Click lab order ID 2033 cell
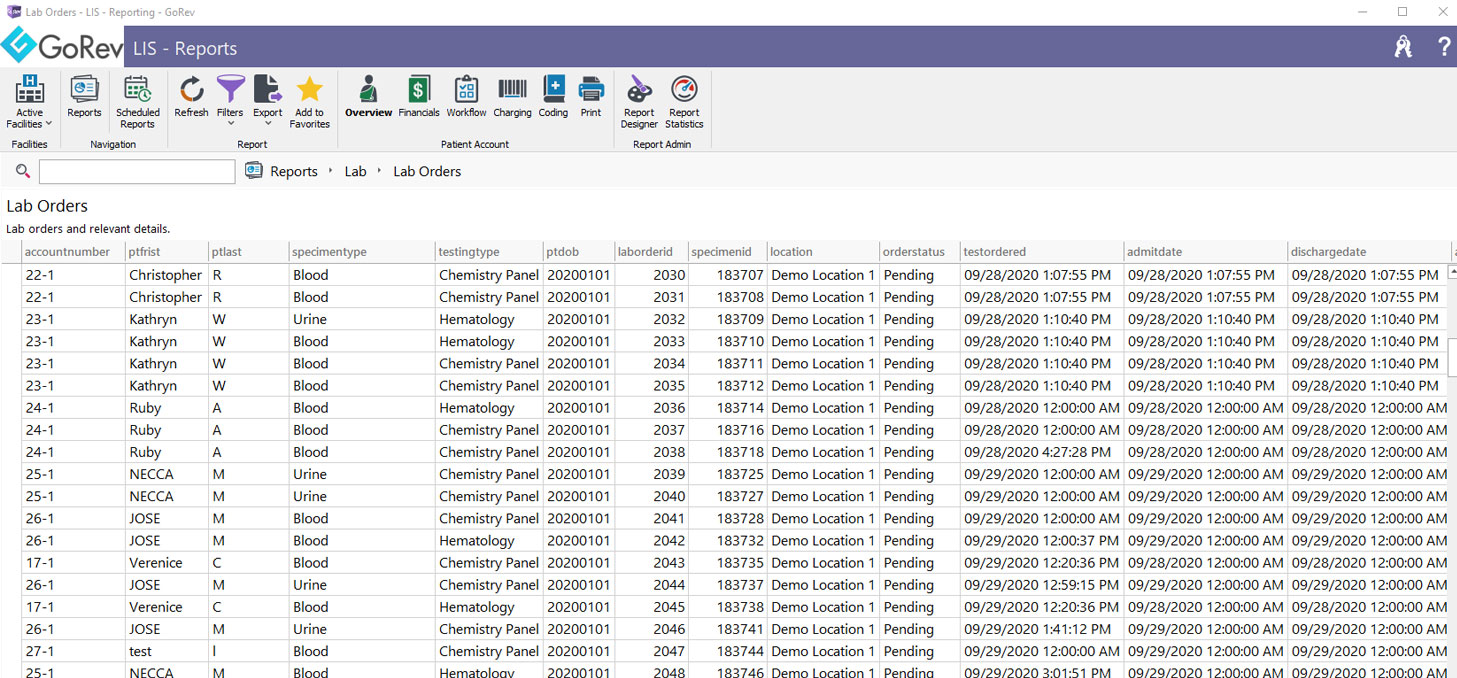The width and height of the screenshot is (1457, 678). tap(652, 341)
